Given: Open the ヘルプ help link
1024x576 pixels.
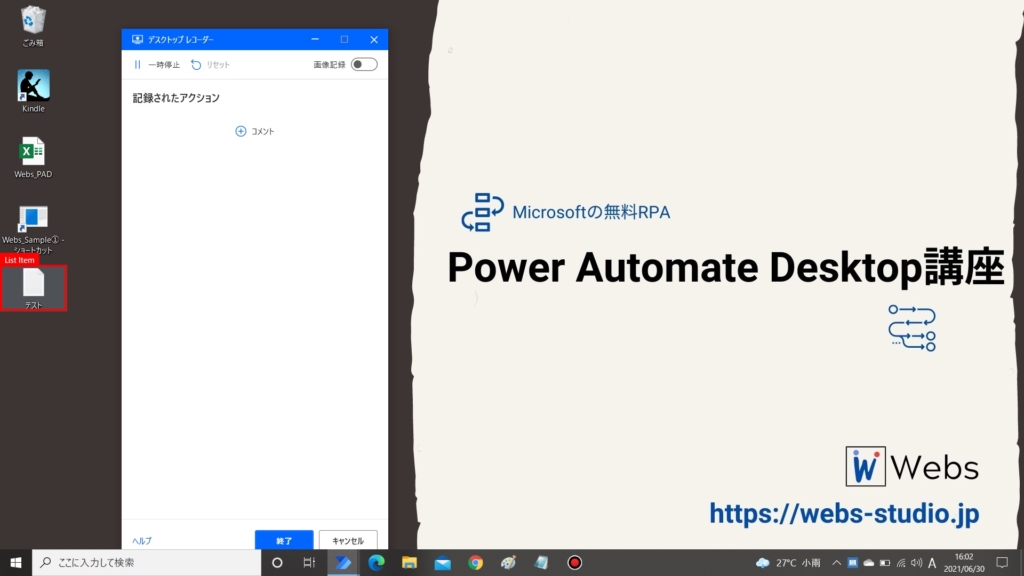Looking at the screenshot, I should click(x=142, y=541).
